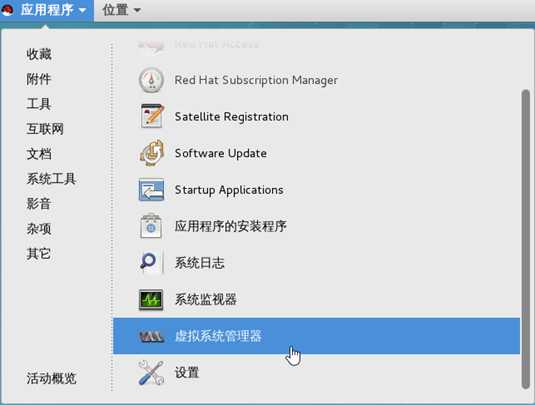Open the 位置 menu in top bar

tap(121, 10)
